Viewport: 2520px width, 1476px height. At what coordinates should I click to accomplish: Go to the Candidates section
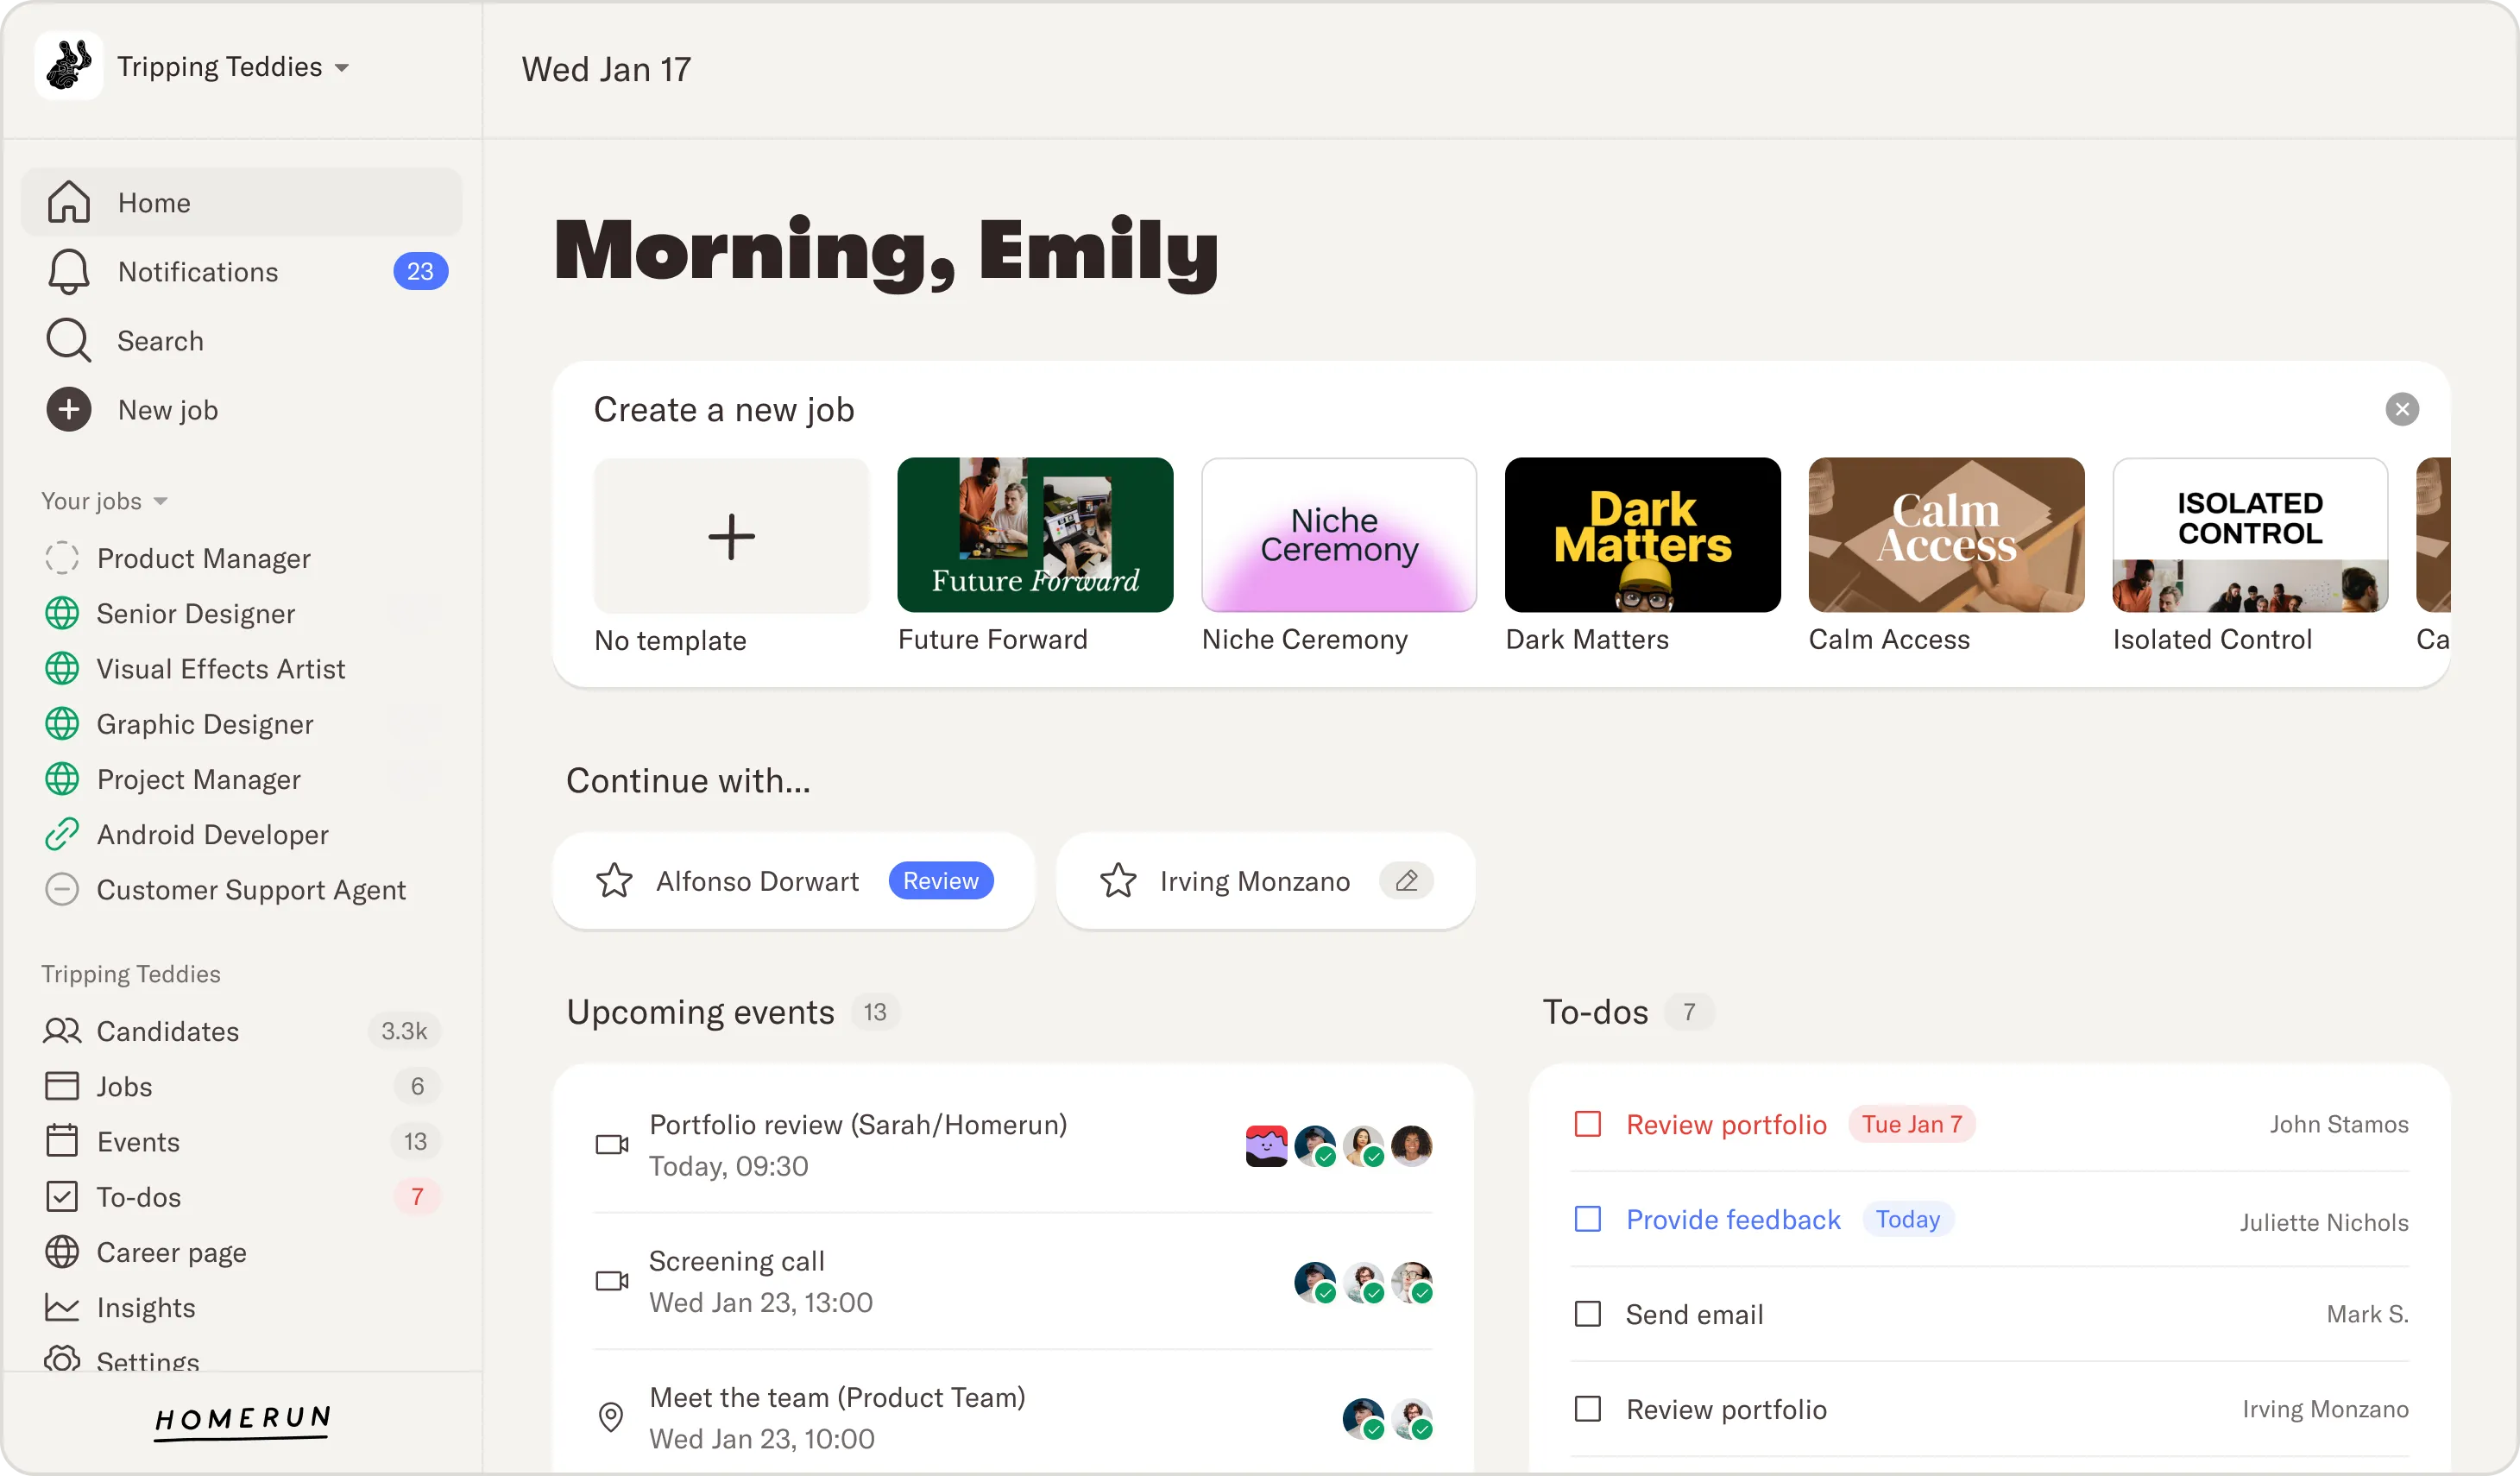click(x=167, y=1031)
